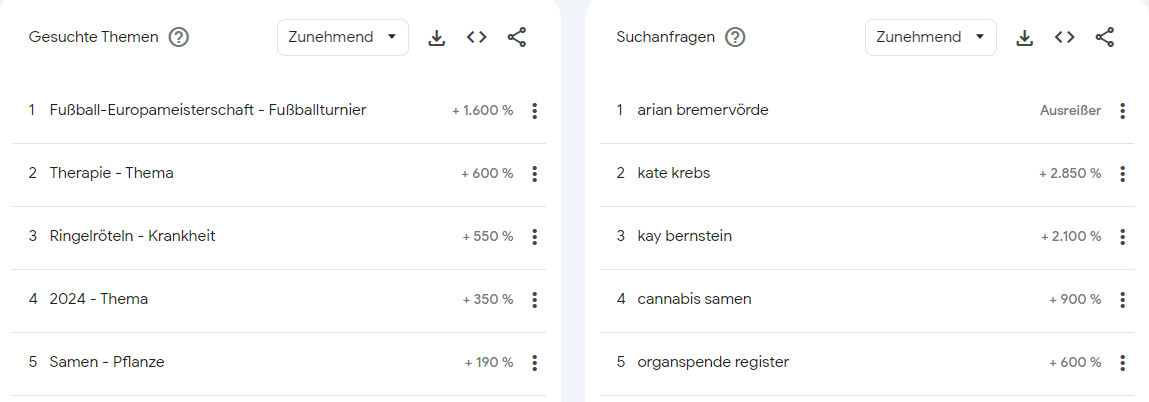Open more options for Fußball-Europameisterschaft row

(x=534, y=111)
